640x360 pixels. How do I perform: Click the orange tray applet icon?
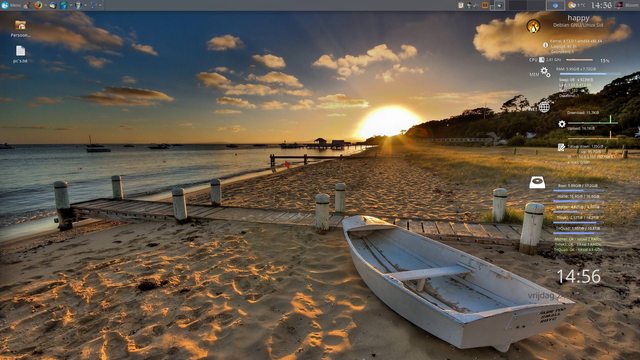click(484, 5)
